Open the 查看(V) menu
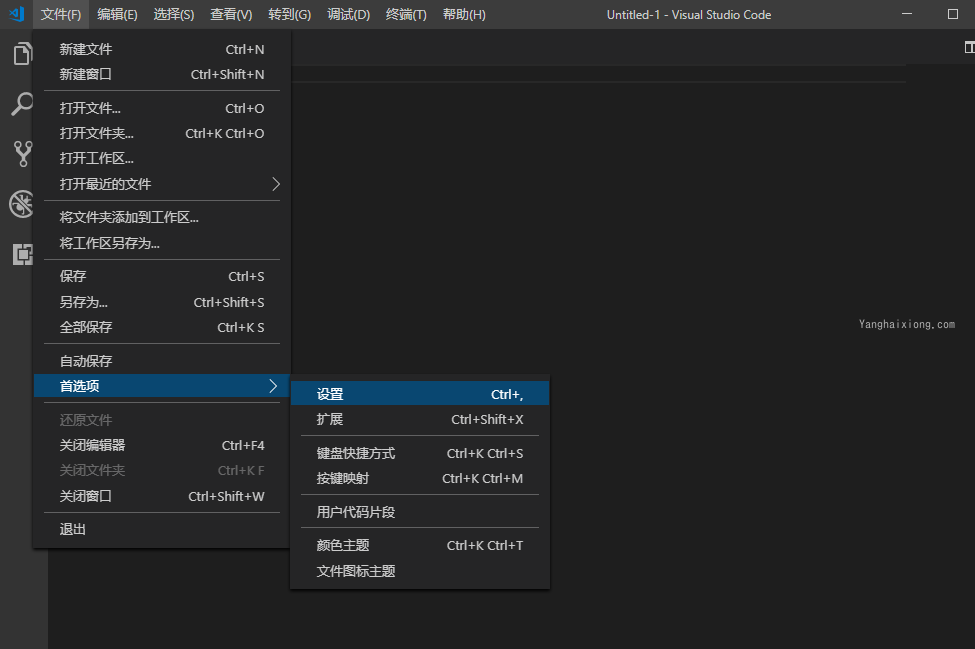Image resolution: width=975 pixels, height=649 pixels. (231, 14)
